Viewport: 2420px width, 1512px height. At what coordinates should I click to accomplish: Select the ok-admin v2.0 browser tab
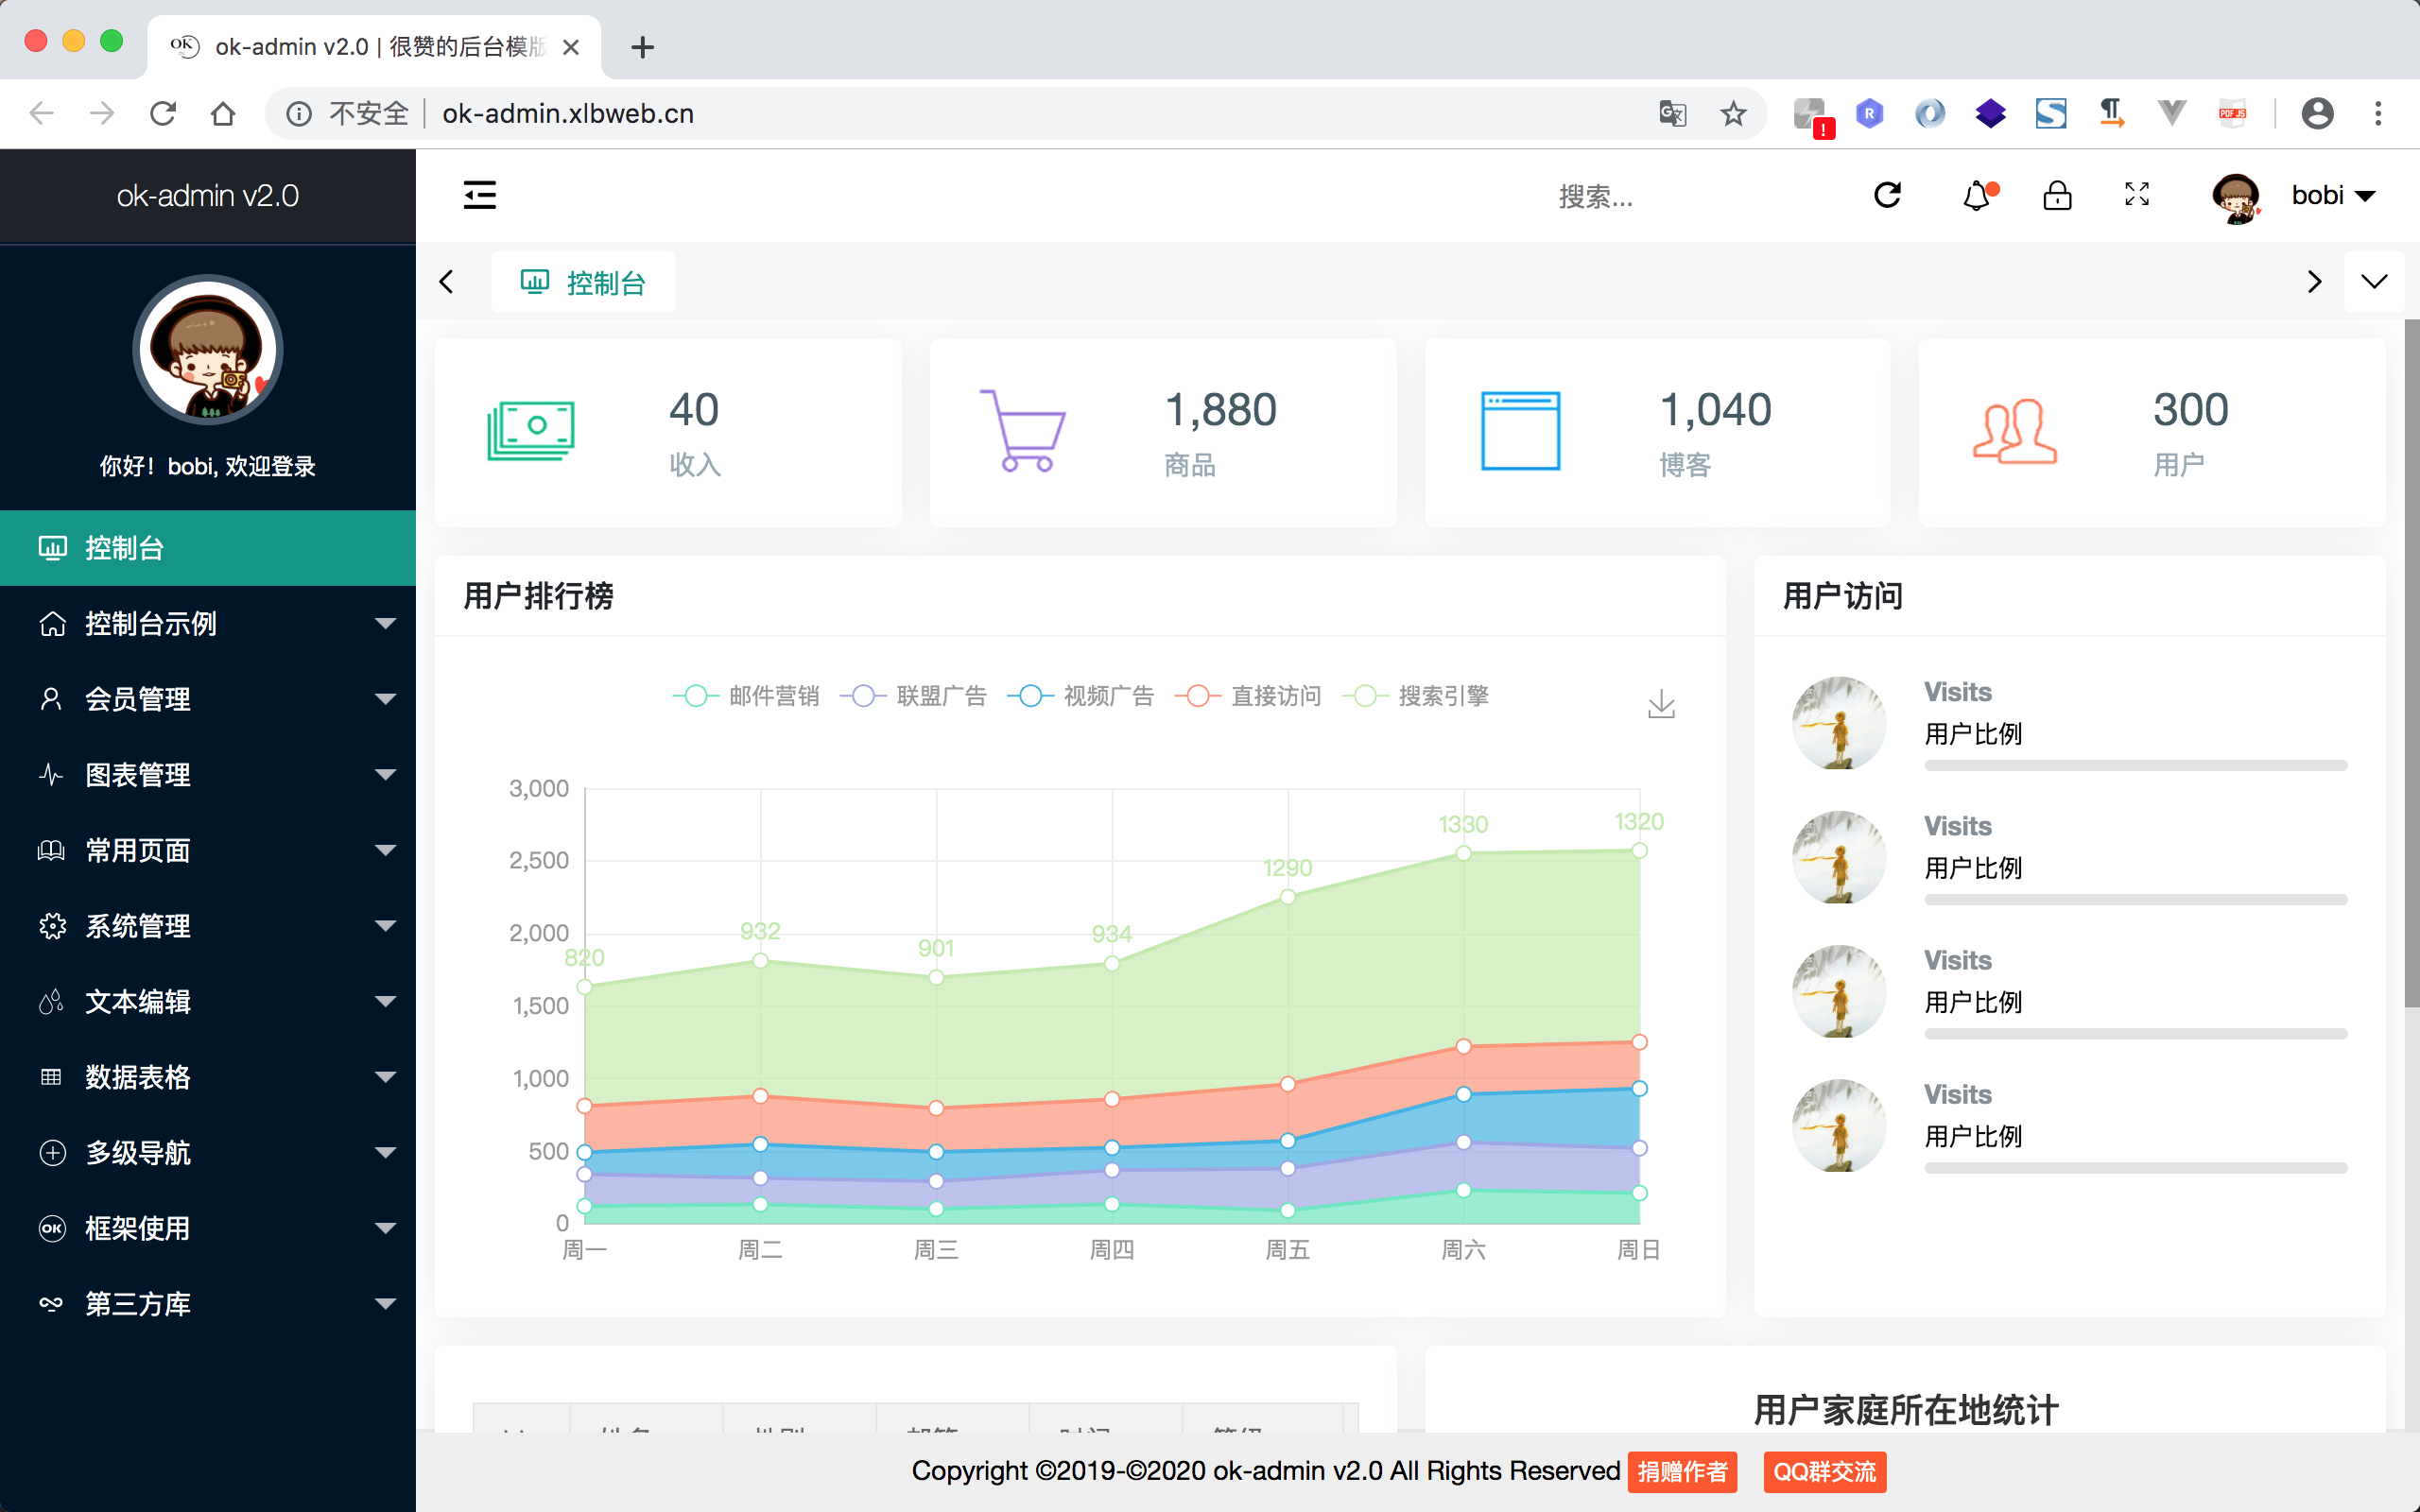tap(375, 47)
